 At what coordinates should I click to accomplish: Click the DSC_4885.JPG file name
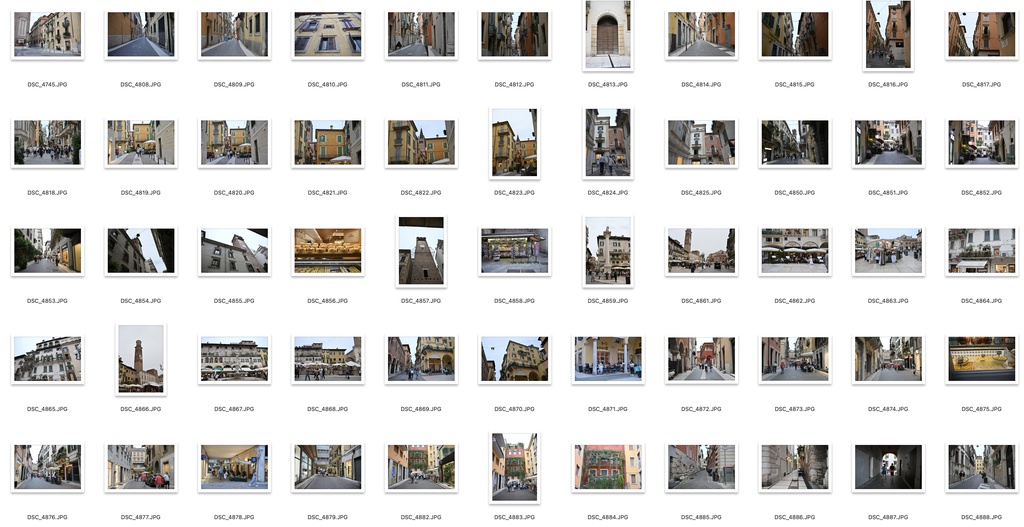(x=701, y=518)
